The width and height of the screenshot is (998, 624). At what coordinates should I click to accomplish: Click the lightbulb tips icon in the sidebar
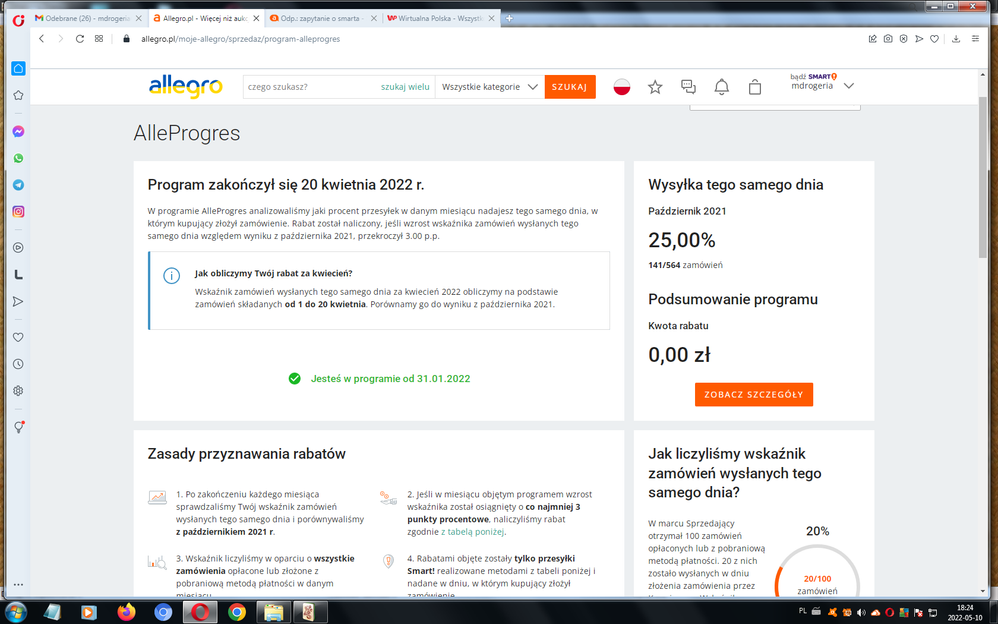[x=18, y=427]
